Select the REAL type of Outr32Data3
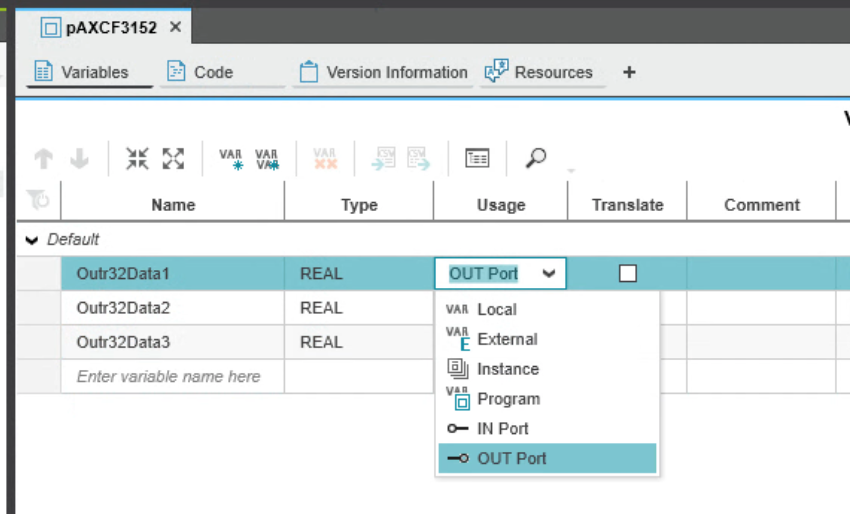 click(359, 342)
